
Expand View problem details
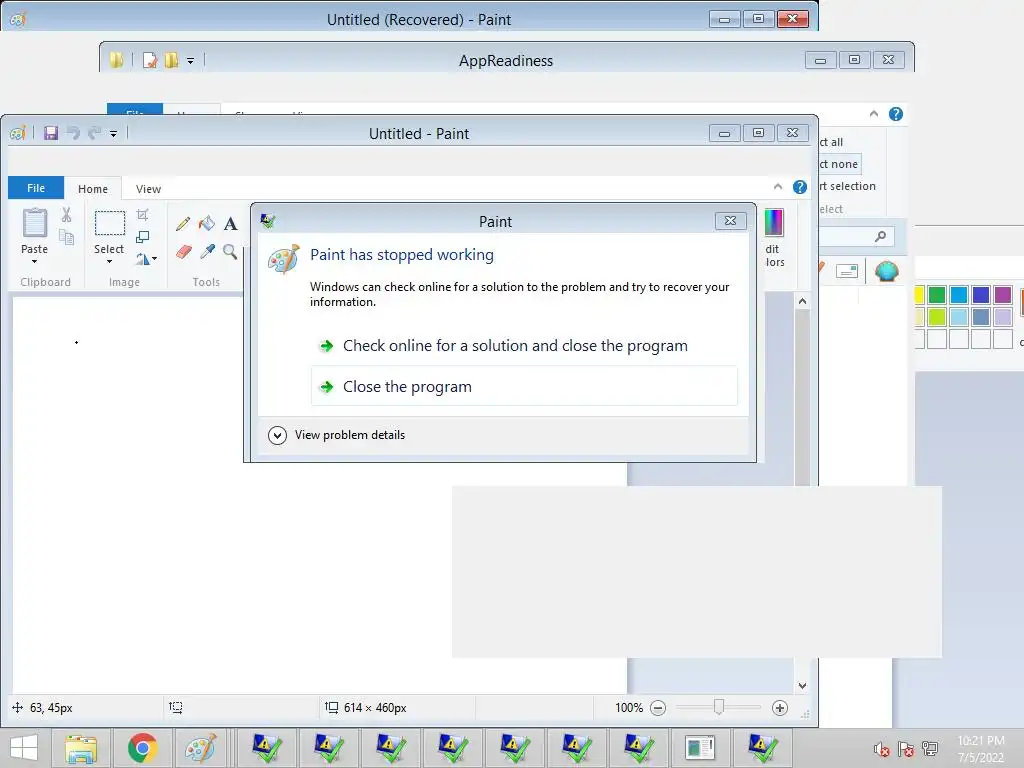(x=336, y=435)
